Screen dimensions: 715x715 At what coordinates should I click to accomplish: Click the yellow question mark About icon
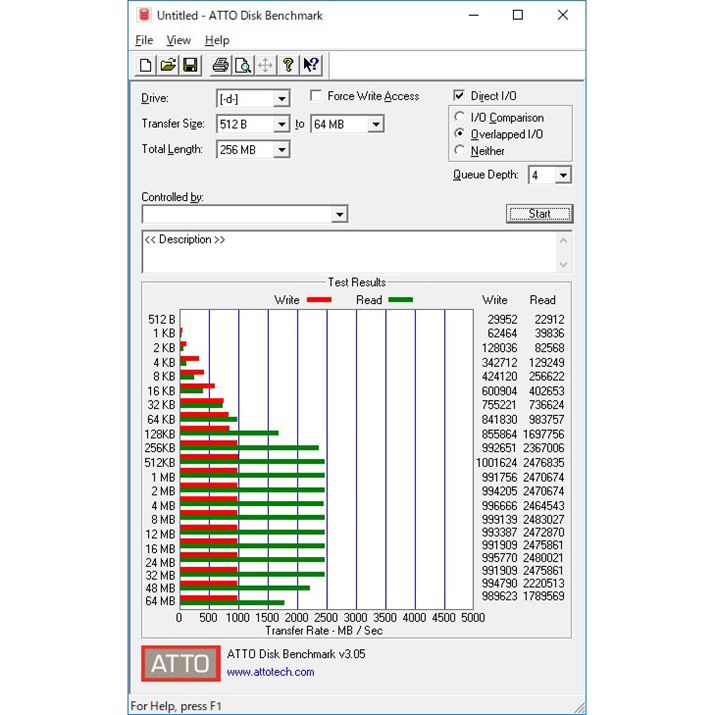coord(288,66)
